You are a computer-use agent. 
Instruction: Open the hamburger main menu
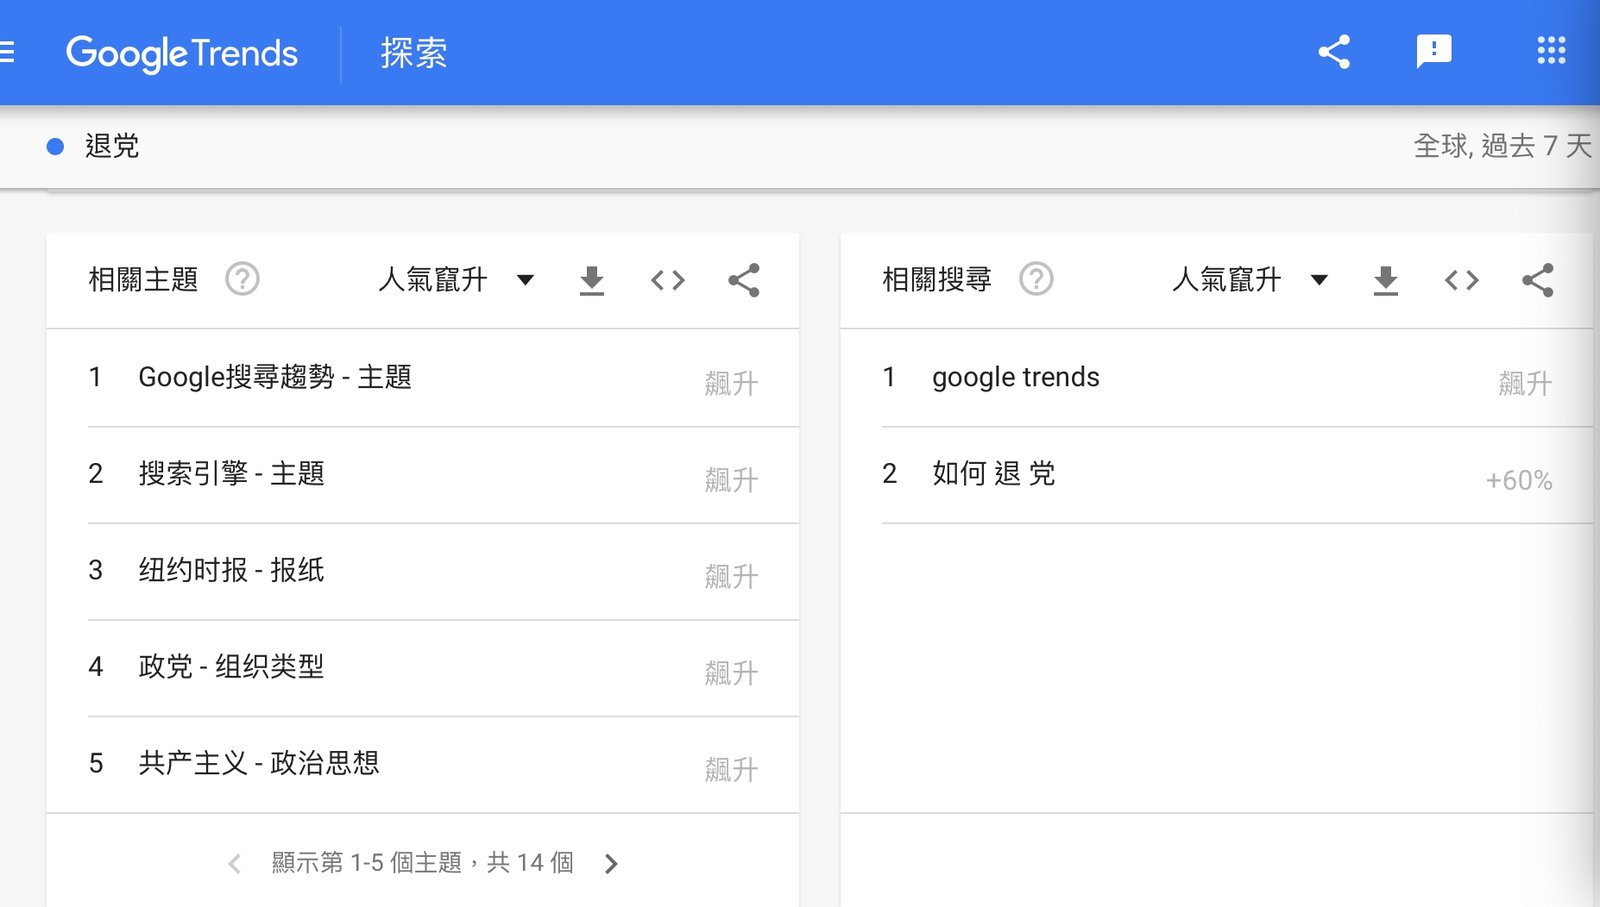coord(6,52)
